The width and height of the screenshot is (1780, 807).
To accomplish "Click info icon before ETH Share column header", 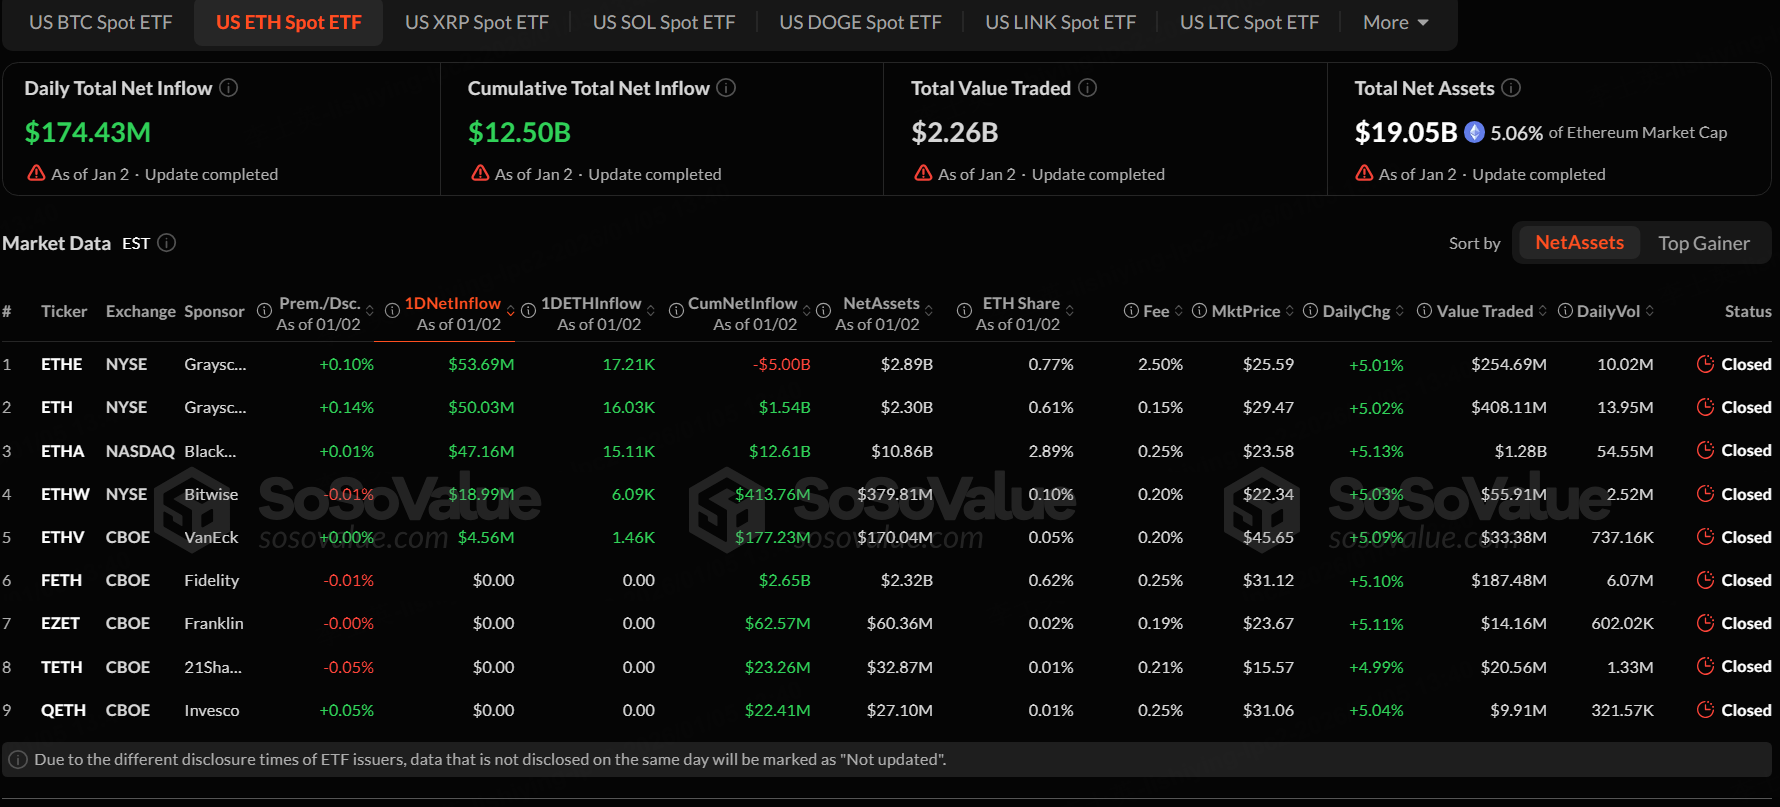I will [x=964, y=311].
